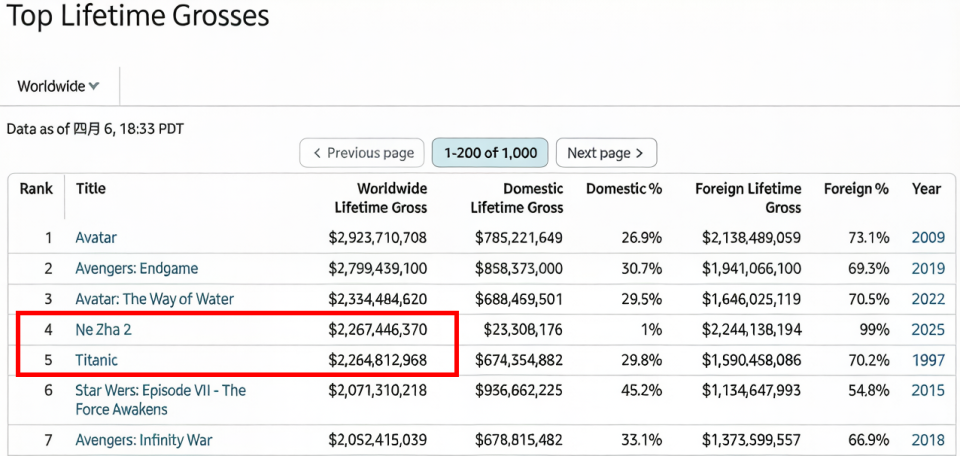Open the 2015 year link
Screen dimensions: 960x456
[x=927, y=390]
